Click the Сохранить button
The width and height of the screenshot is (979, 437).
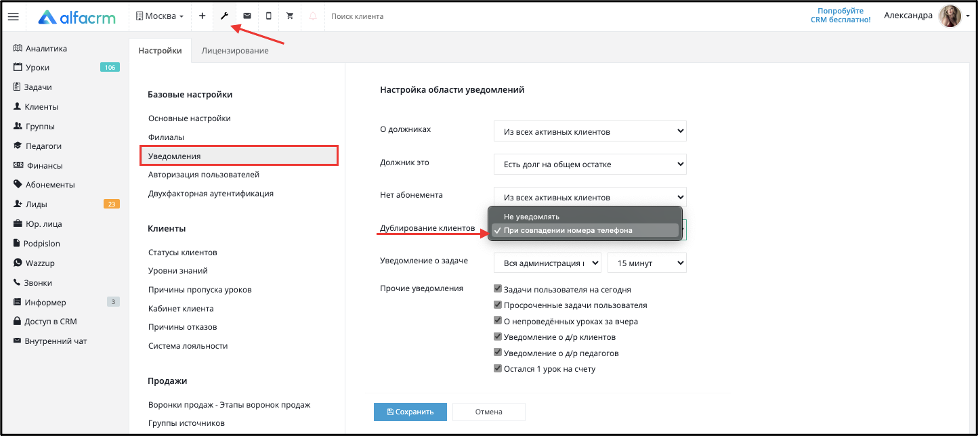point(410,412)
